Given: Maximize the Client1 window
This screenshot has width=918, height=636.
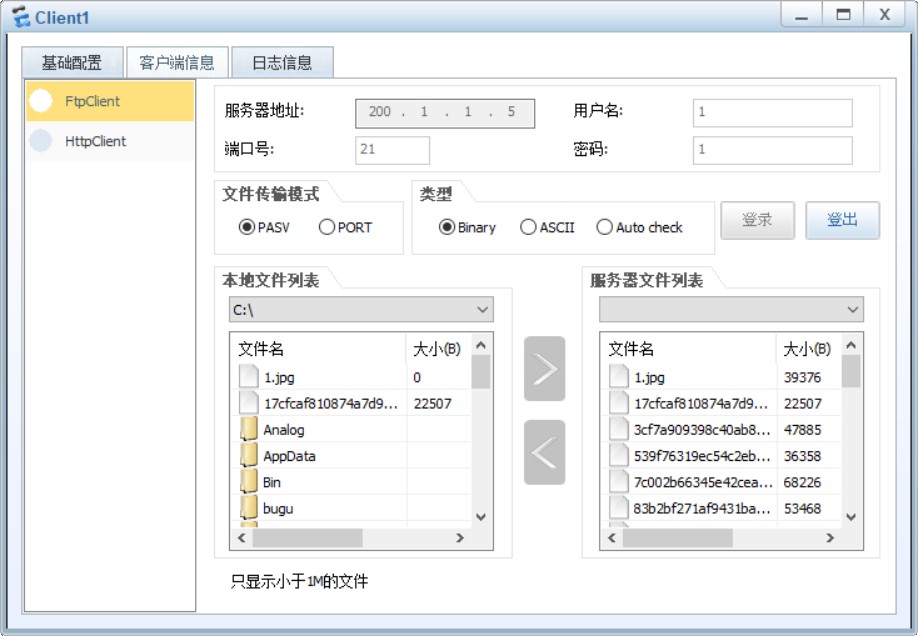Looking at the screenshot, I should click(x=843, y=15).
